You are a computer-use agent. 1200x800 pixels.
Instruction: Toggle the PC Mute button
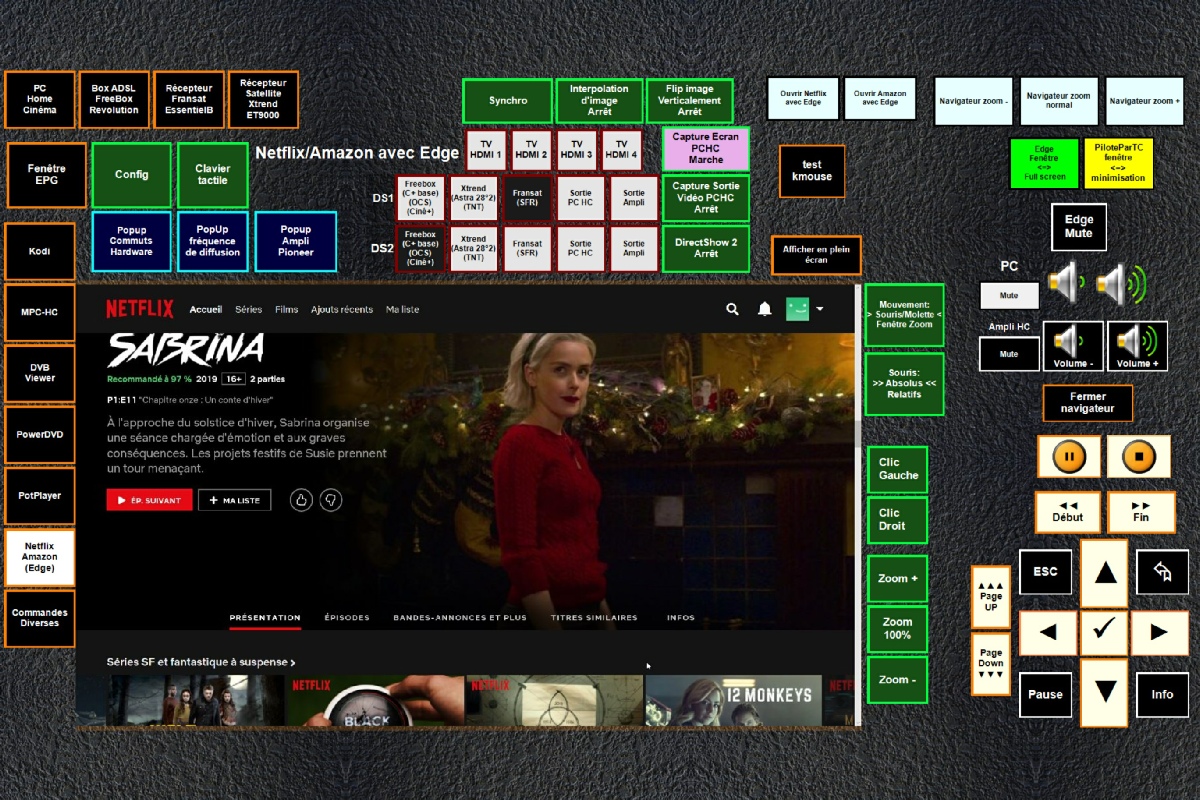tap(1009, 296)
